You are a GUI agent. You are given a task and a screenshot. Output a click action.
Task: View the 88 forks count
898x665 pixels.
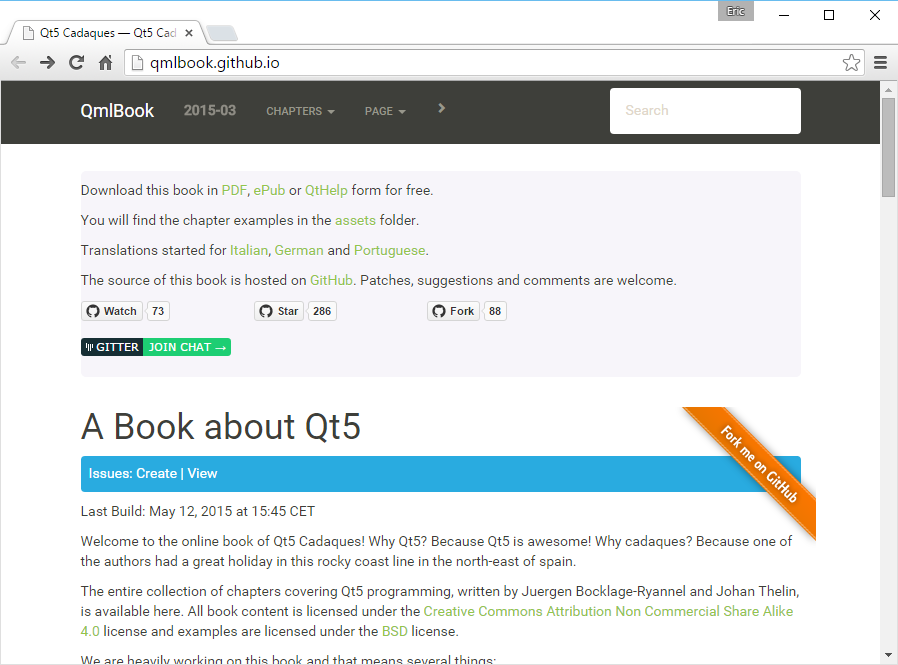click(495, 311)
